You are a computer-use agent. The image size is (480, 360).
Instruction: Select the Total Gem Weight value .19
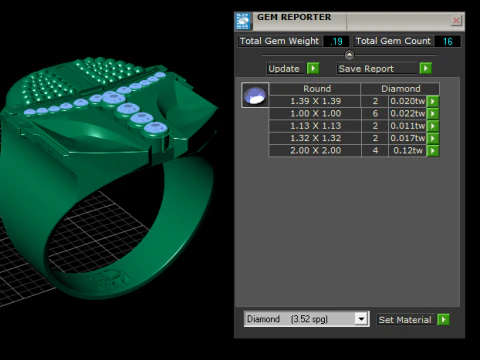point(336,41)
